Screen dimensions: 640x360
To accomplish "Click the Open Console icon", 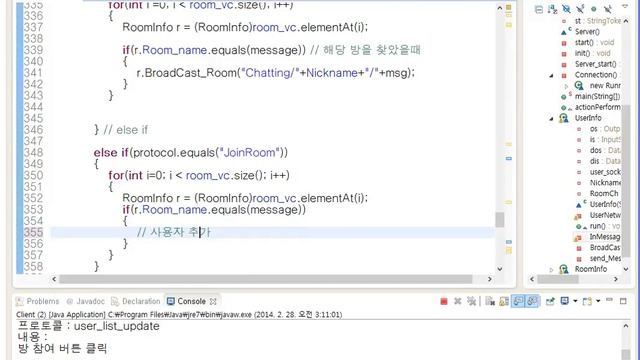I will (587, 301).
